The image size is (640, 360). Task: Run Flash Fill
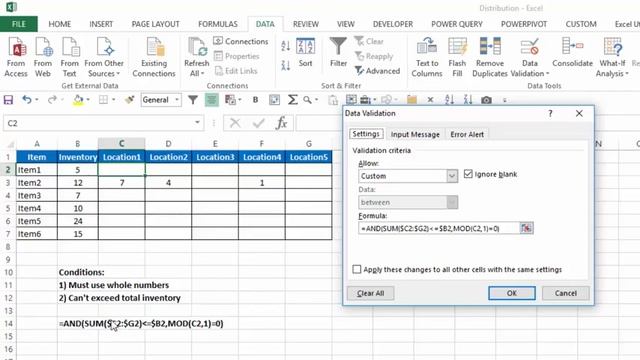[457, 57]
